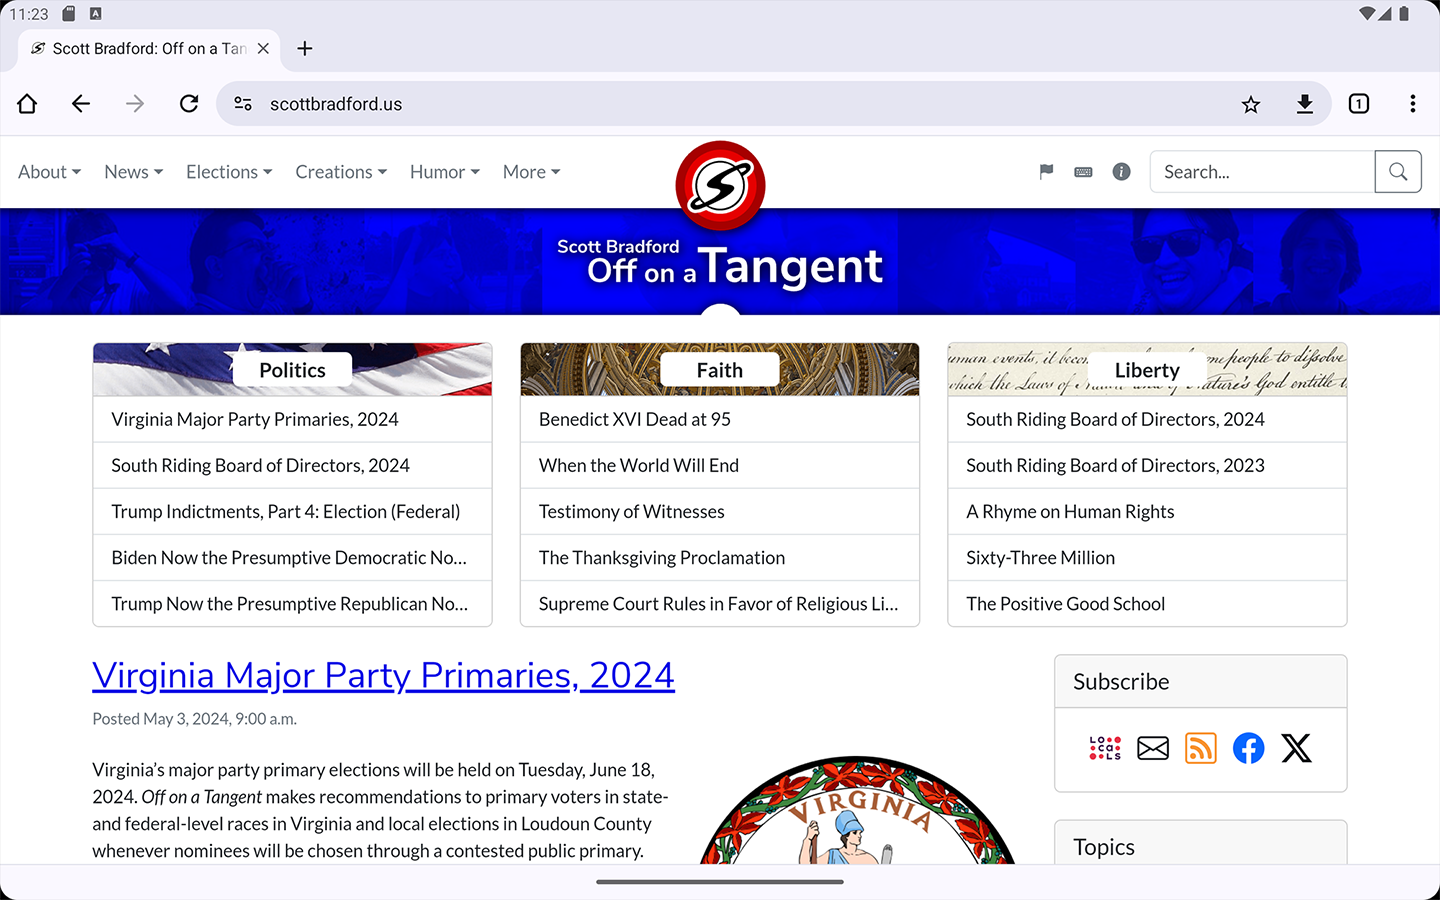
Task: Open the Virginia Major Party Primaries, 2024 headline
Action: click(383, 676)
